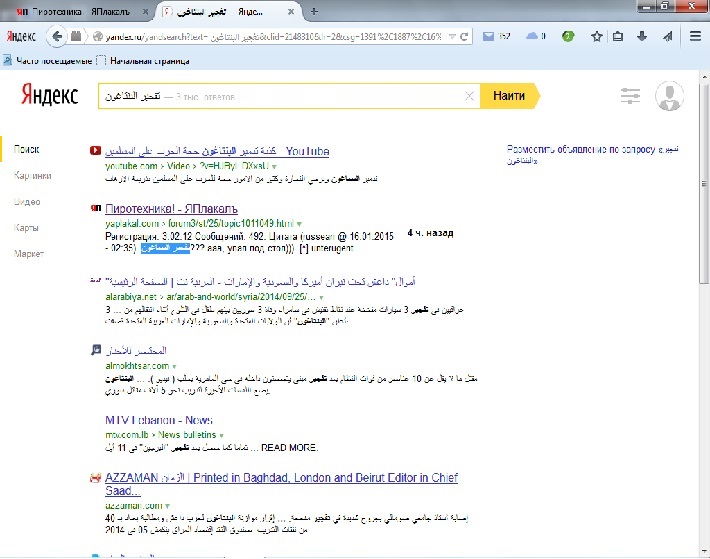
Task: Click the user profile avatar icon
Action: pos(669,96)
